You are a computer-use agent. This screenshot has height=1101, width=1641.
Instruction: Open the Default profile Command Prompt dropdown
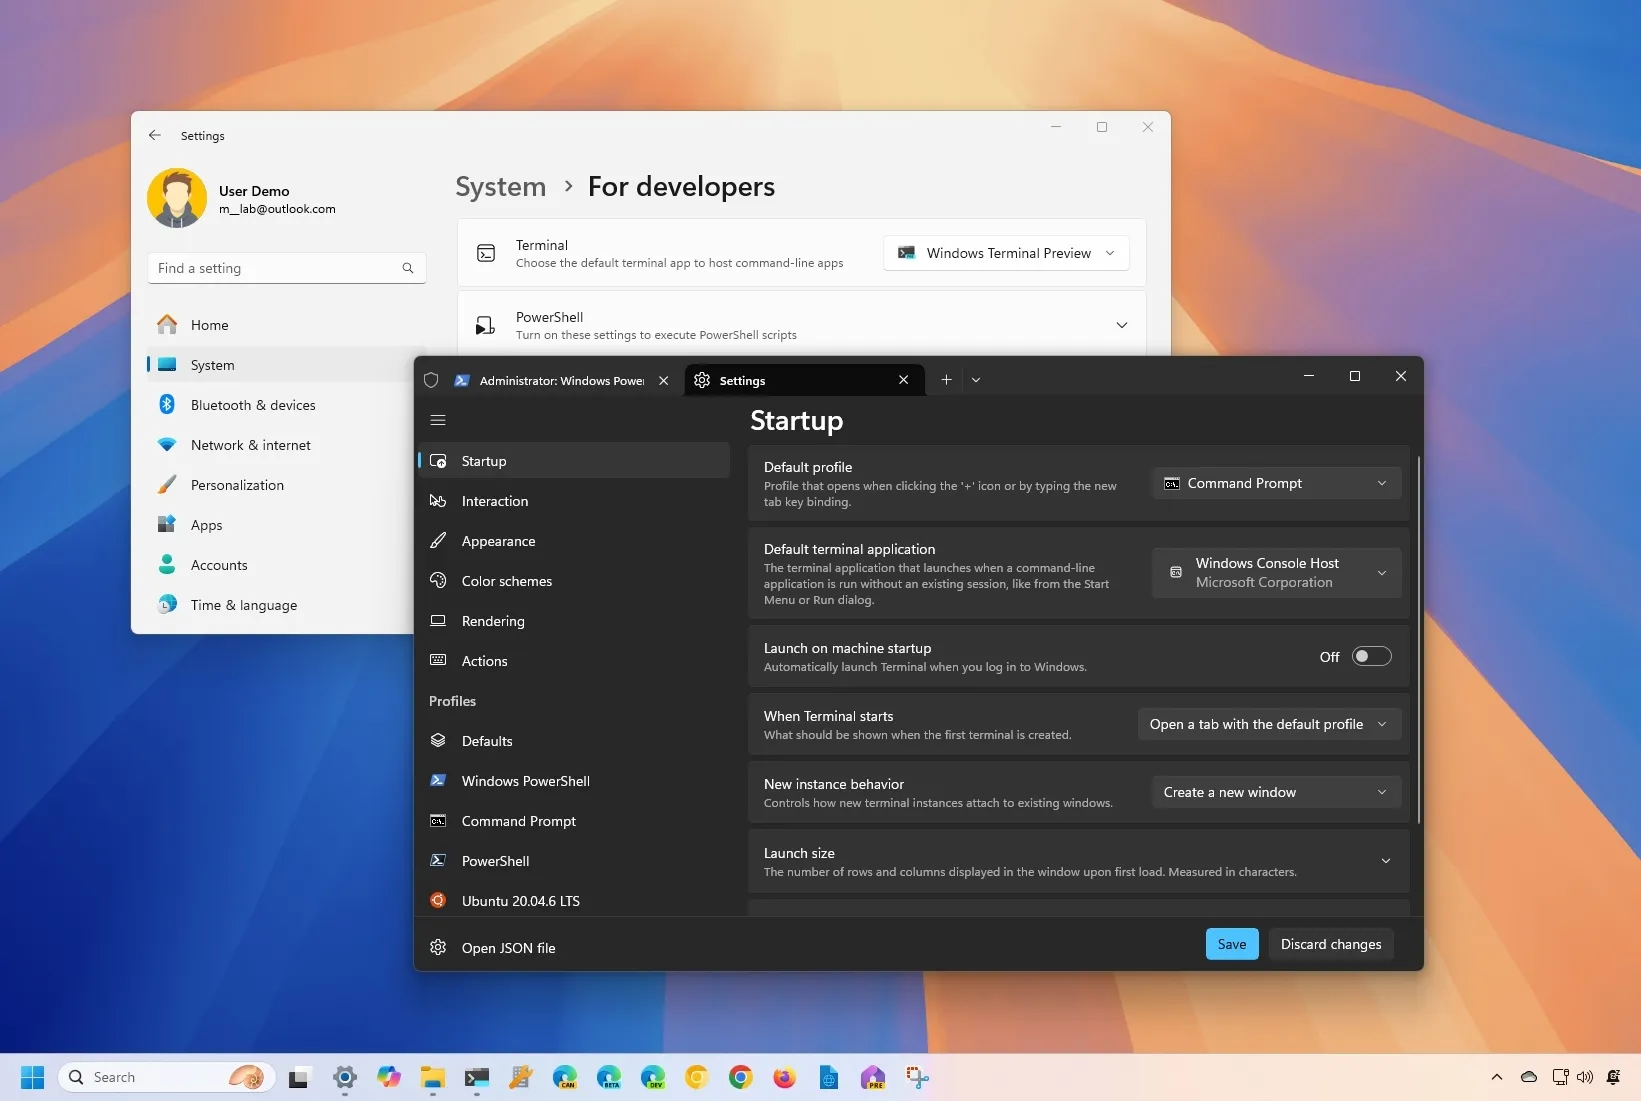1276,483
